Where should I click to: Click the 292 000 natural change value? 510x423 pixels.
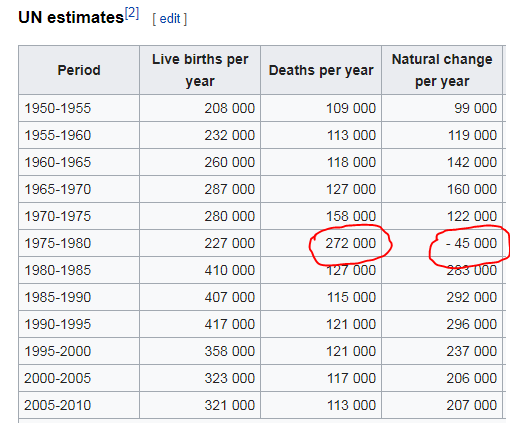click(x=472, y=297)
